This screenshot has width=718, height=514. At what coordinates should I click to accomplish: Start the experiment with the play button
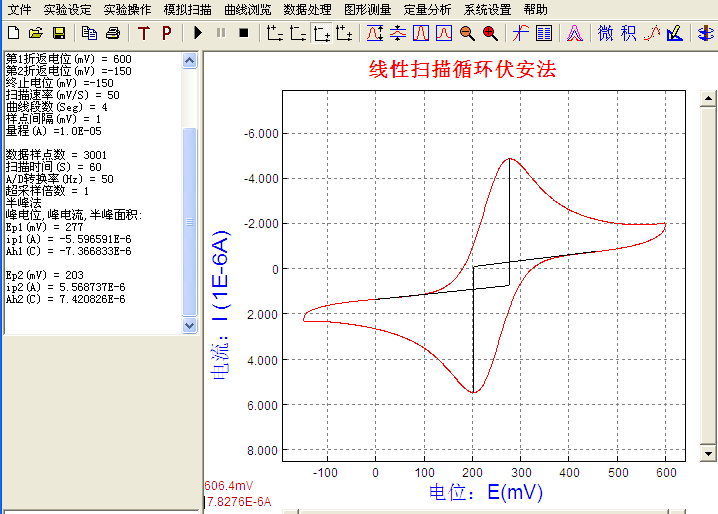tap(198, 33)
